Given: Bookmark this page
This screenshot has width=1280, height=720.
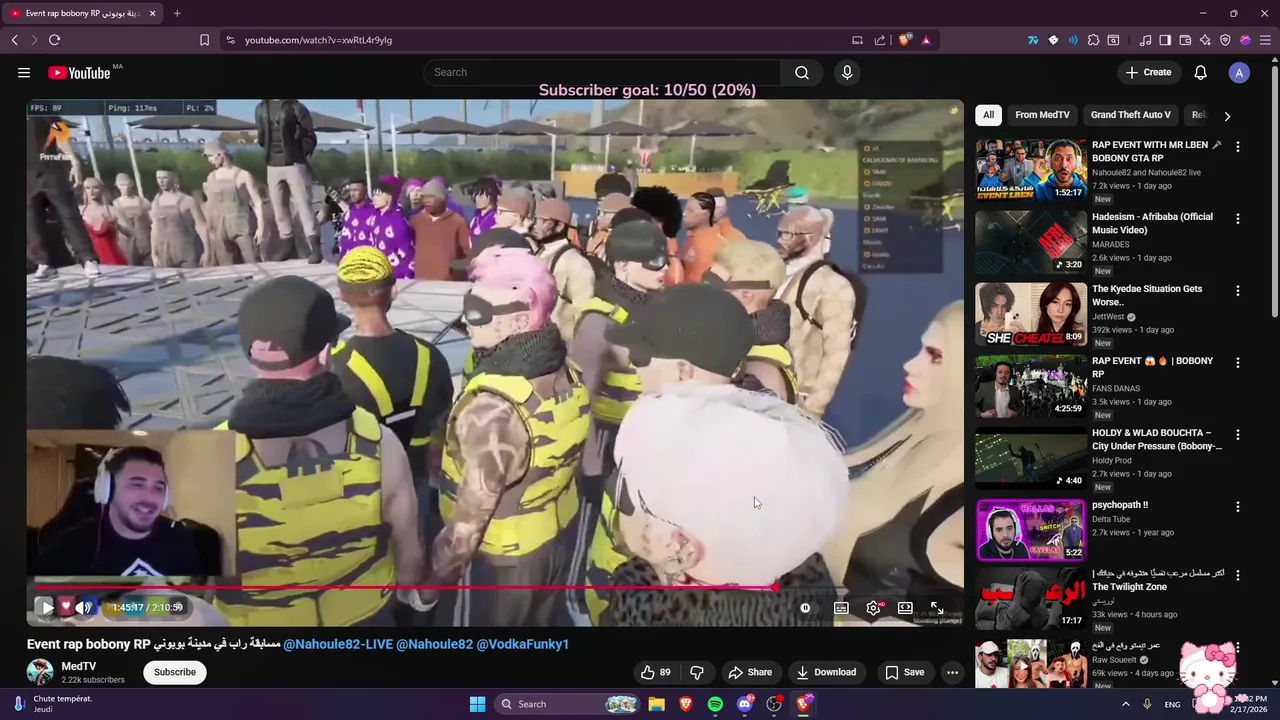Looking at the screenshot, I should coord(204,40).
